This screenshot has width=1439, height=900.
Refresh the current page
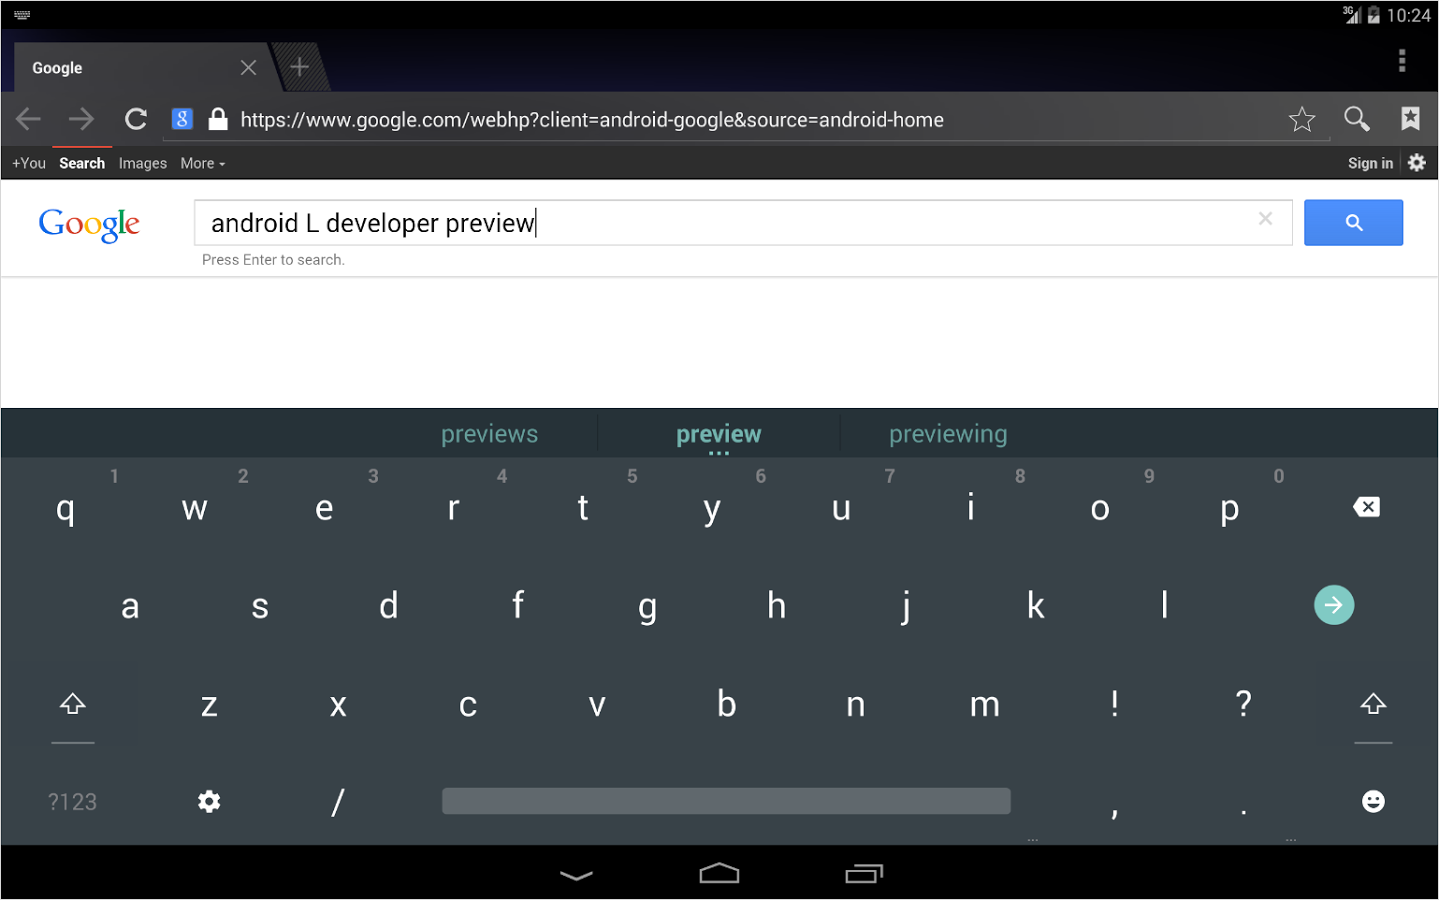135,118
